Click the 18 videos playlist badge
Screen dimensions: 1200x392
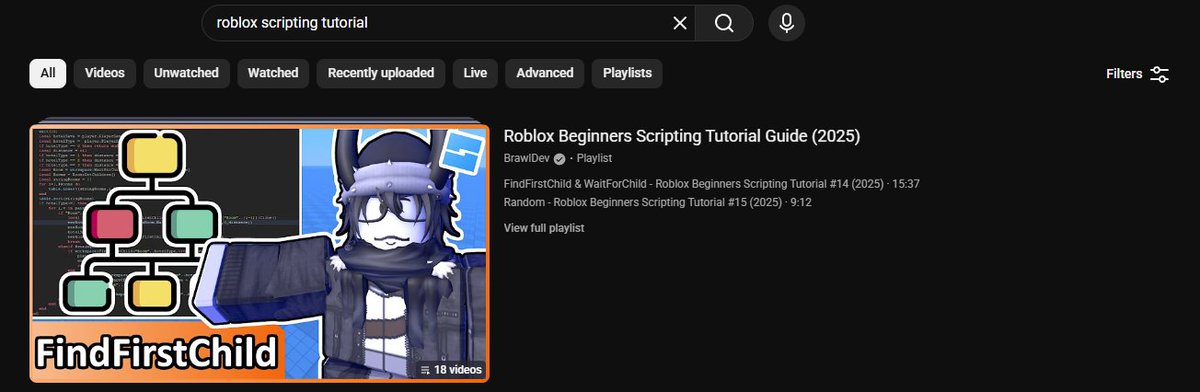click(451, 370)
